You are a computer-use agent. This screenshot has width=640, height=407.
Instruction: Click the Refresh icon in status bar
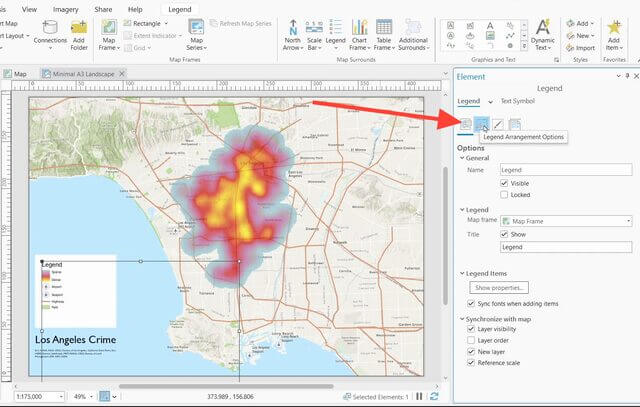pos(434,396)
